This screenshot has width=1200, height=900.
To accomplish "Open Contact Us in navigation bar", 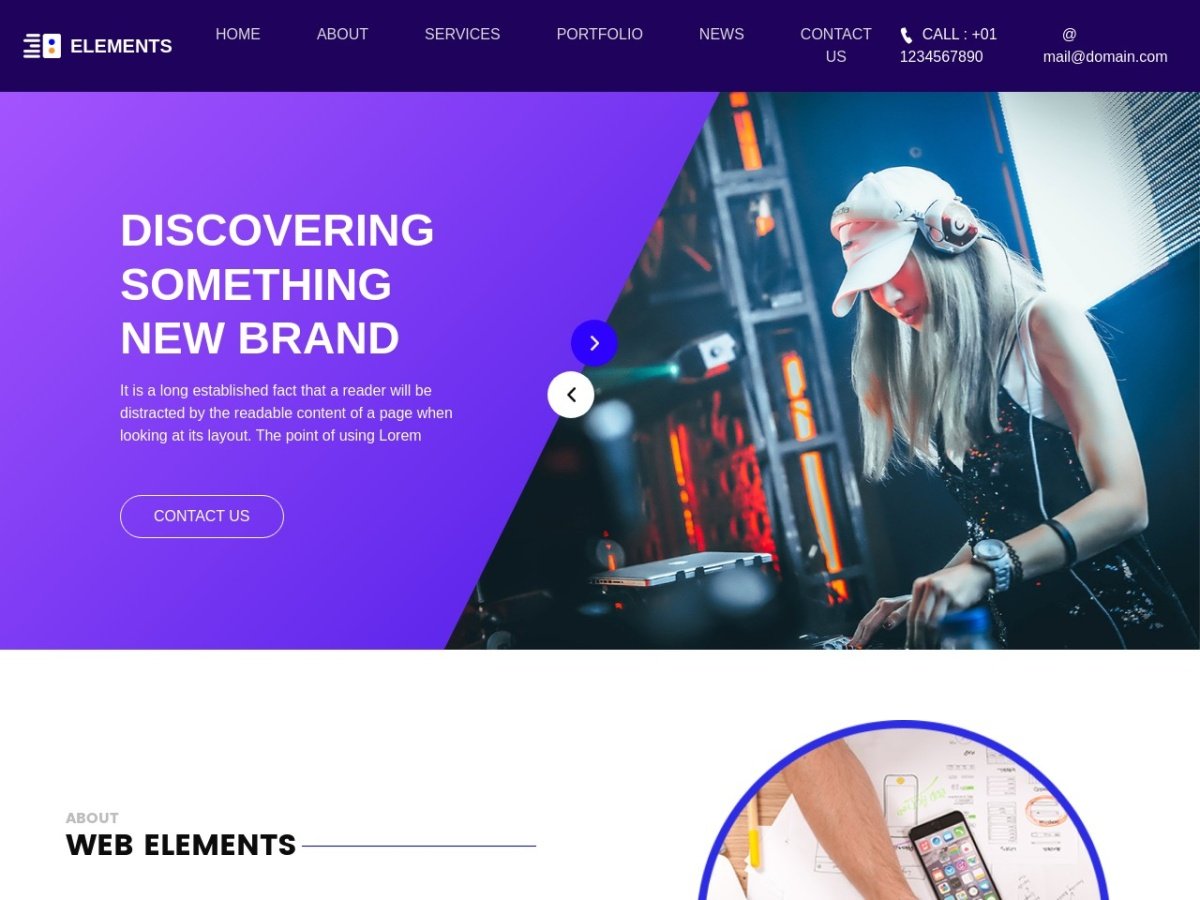I will [x=836, y=45].
